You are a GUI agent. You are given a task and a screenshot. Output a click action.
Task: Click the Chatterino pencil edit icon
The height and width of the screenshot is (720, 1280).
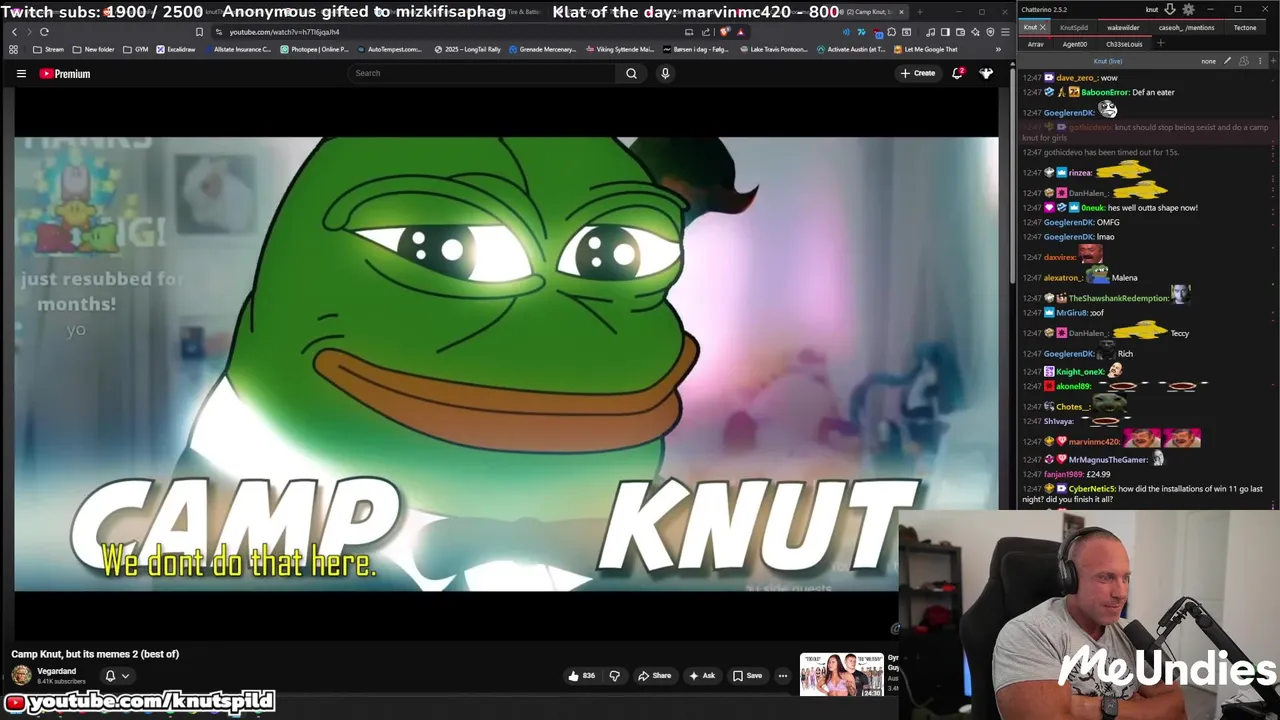click(x=1227, y=61)
